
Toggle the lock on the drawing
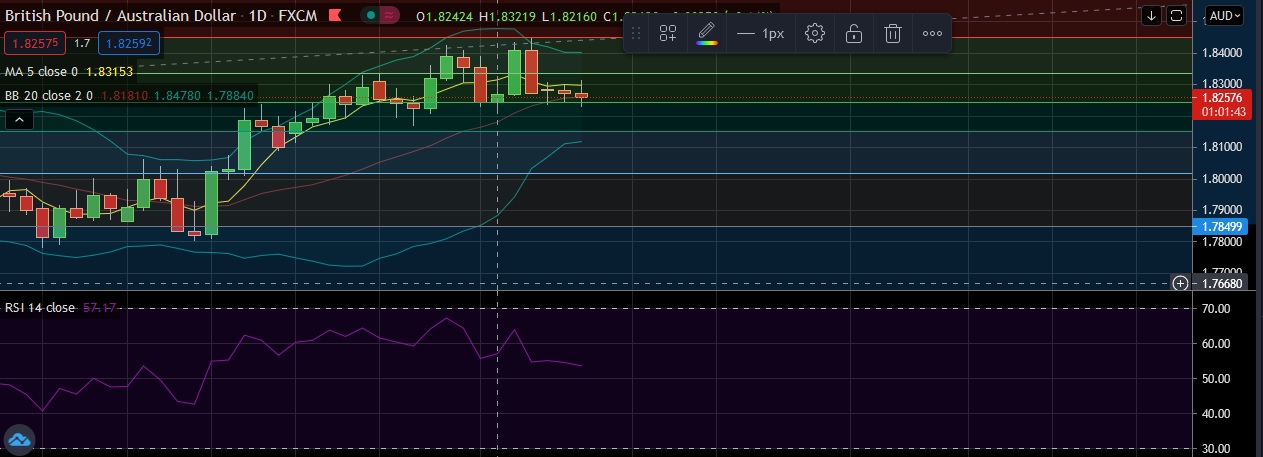854,34
